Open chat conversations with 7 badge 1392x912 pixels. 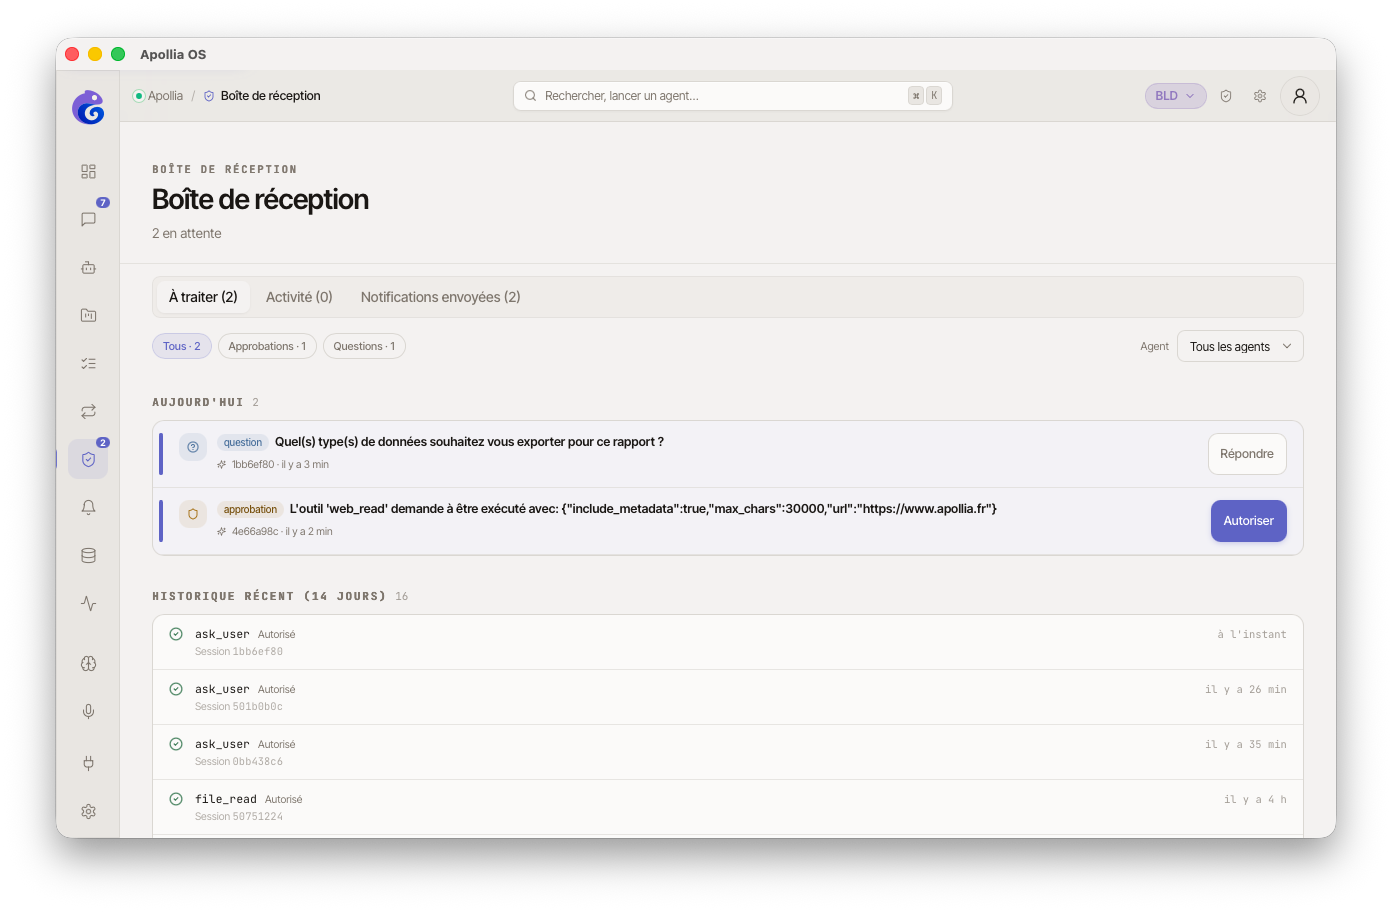point(88,219)
